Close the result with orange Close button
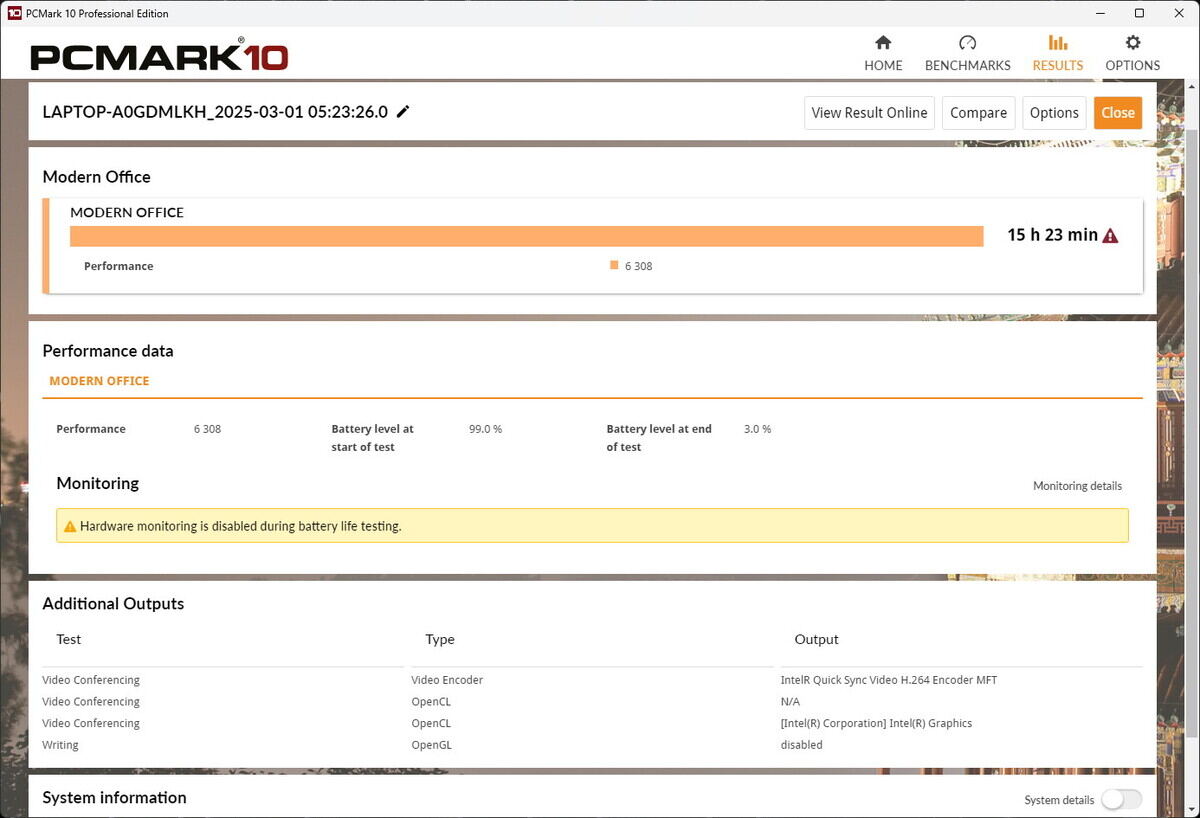 tap(1117, 113)
